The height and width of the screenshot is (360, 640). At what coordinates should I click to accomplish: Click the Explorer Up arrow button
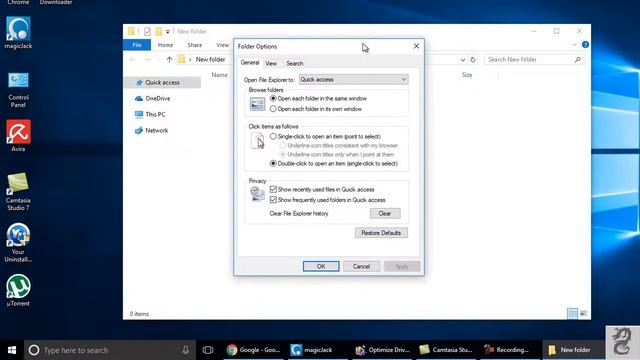(169, 60)
